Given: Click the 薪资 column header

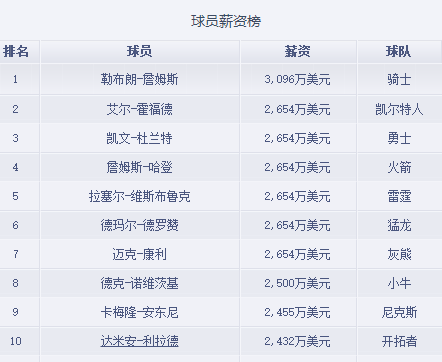Looking at the screenshot, I should (x=297, y=52).
